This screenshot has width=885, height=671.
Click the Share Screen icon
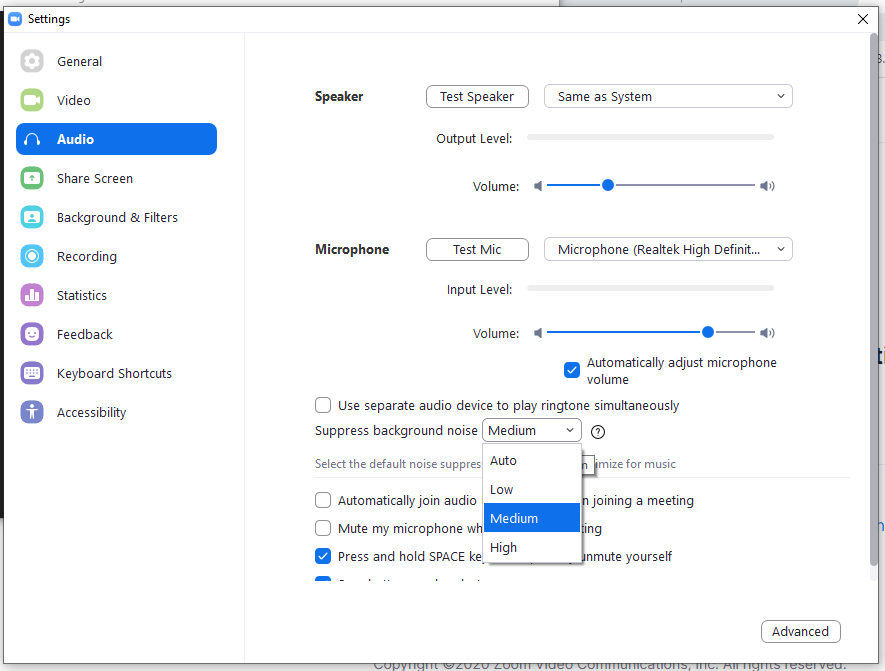(32, 178)
